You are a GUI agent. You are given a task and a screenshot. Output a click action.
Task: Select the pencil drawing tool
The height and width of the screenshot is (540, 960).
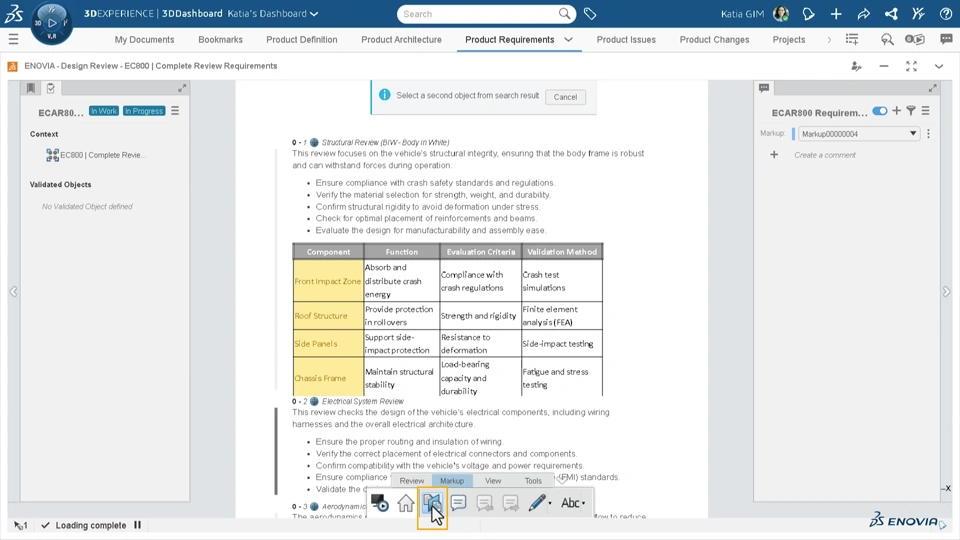point(536,503)
